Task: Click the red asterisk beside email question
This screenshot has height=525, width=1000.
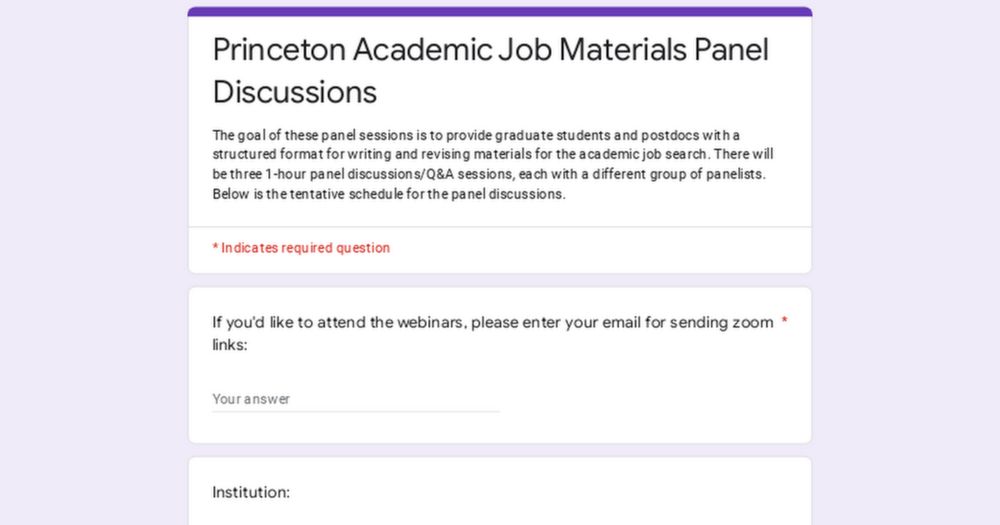Action: point(784,322)
